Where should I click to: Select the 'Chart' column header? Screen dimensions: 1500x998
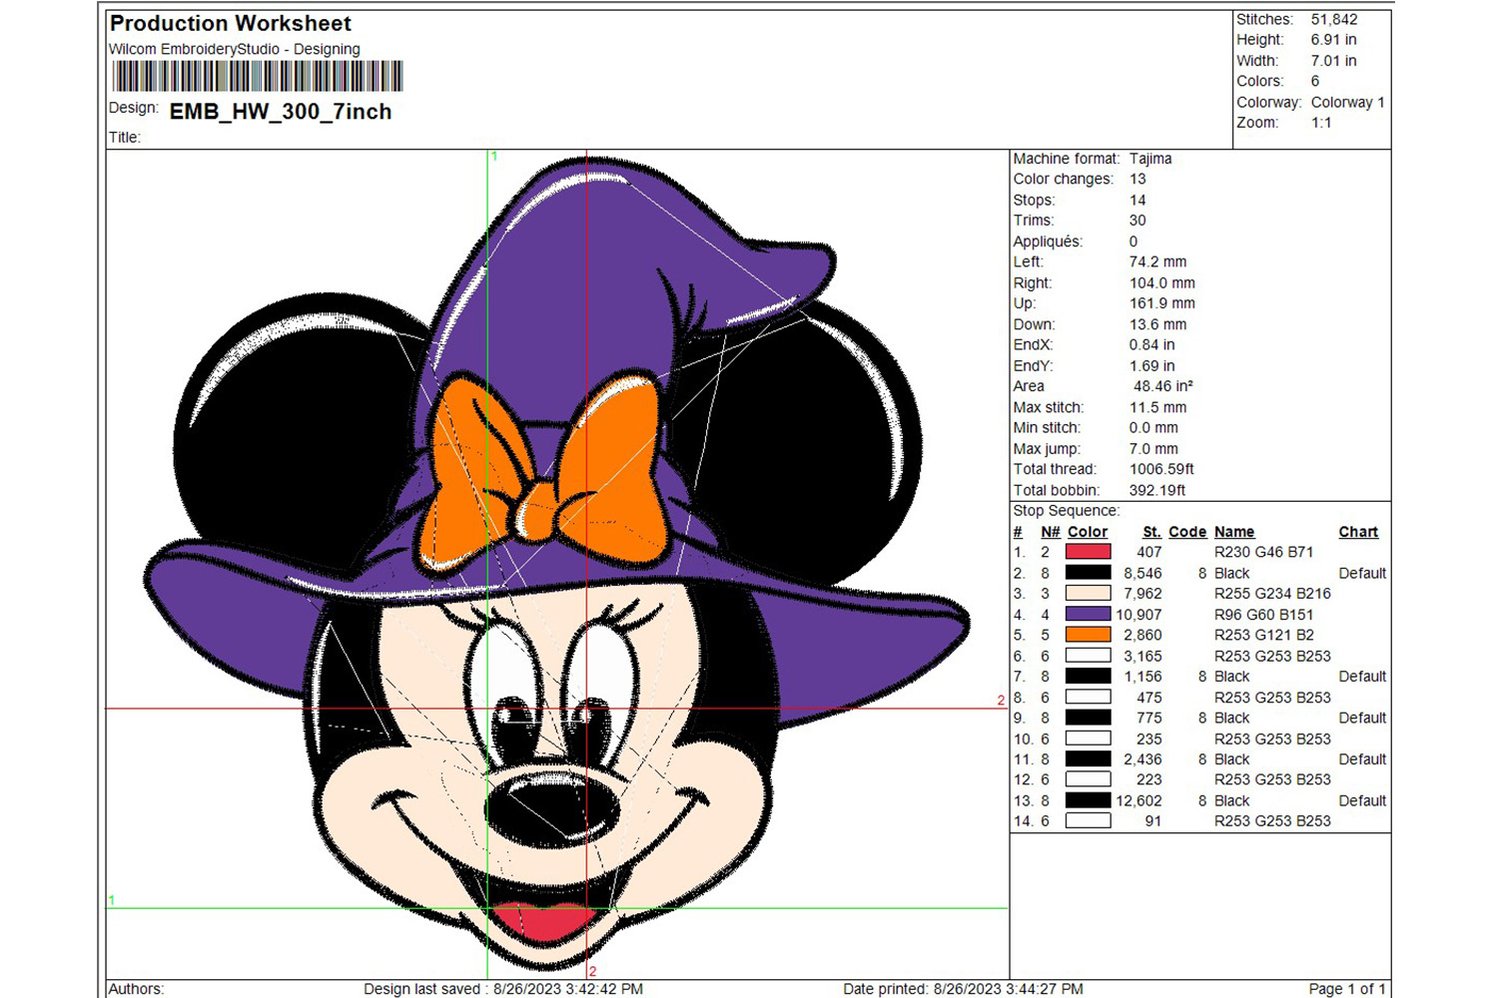1358,532
